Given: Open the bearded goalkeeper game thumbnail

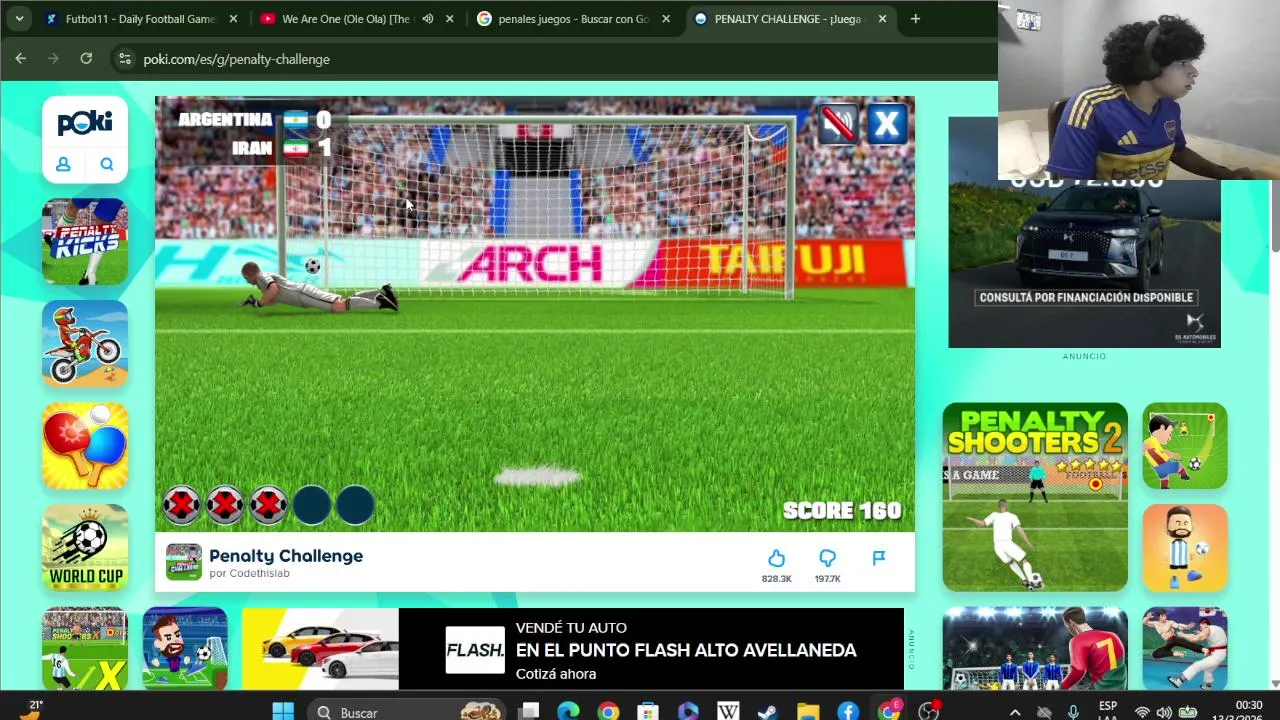Looking at the screenshot, I should coord(185,649).
